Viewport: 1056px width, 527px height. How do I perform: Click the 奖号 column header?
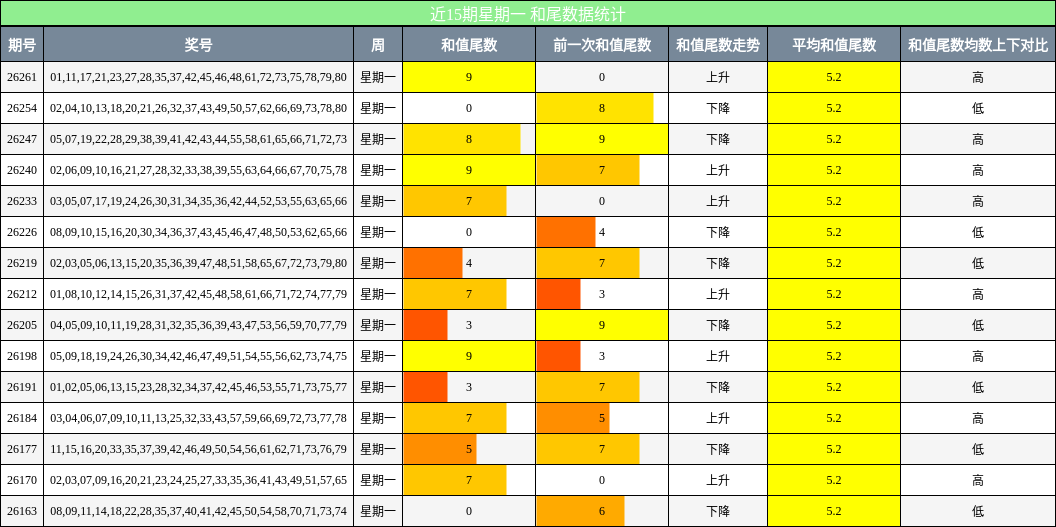pos(199,45)
